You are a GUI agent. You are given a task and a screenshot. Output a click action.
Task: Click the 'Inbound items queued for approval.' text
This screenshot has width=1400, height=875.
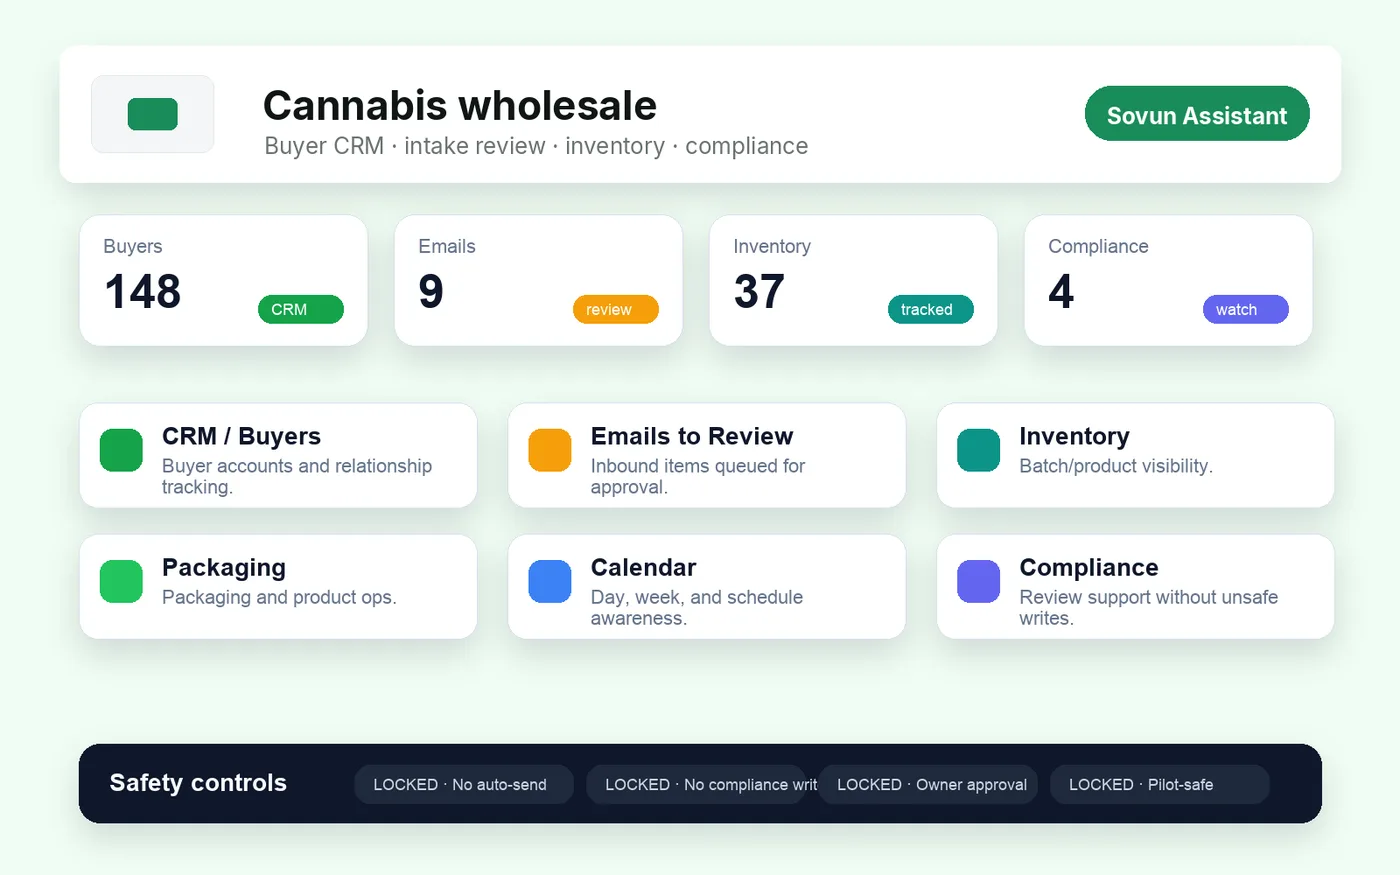pyautogui.click(x=698, y=476)
